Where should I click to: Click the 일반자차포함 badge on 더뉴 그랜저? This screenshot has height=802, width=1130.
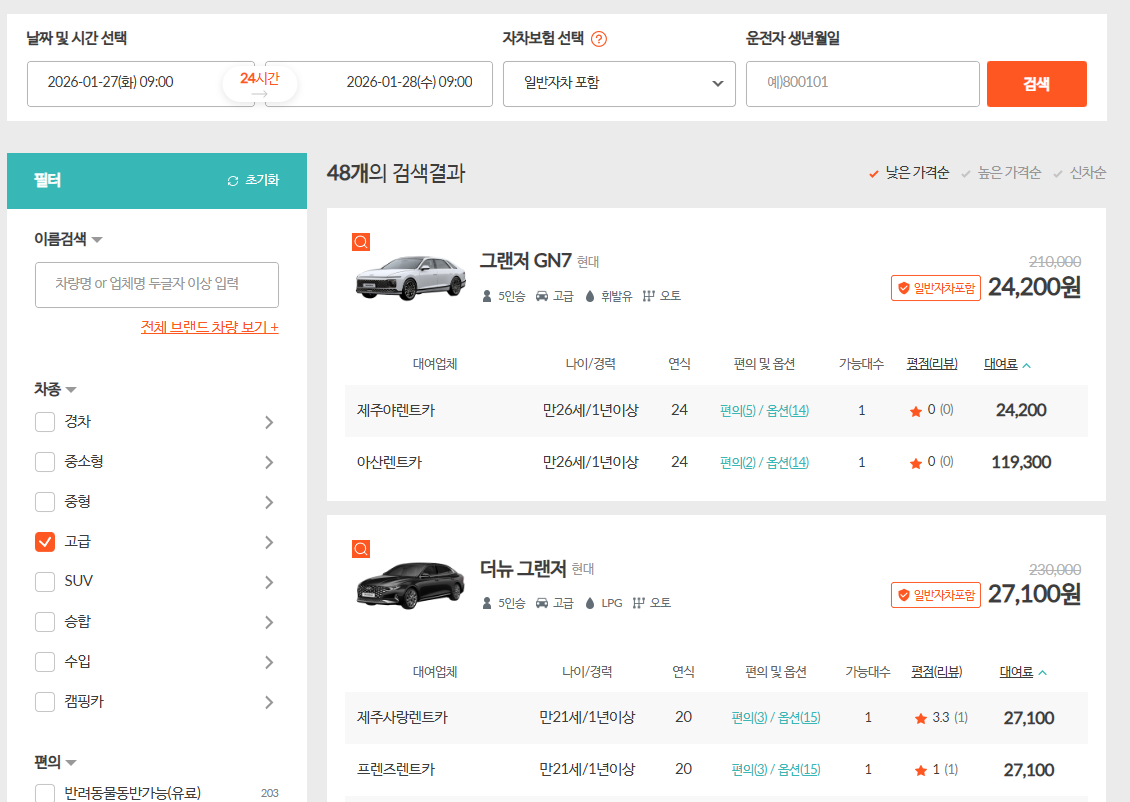click(935, 595)
